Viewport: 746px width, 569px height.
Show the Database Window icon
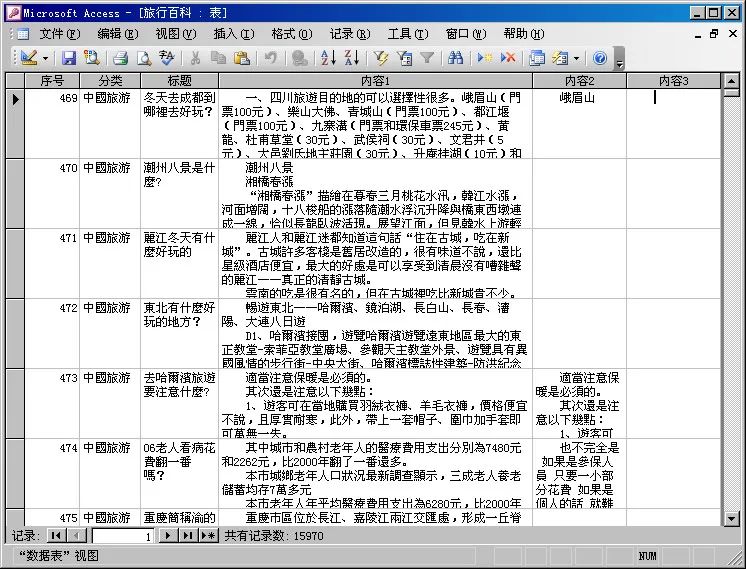(537, 58)
